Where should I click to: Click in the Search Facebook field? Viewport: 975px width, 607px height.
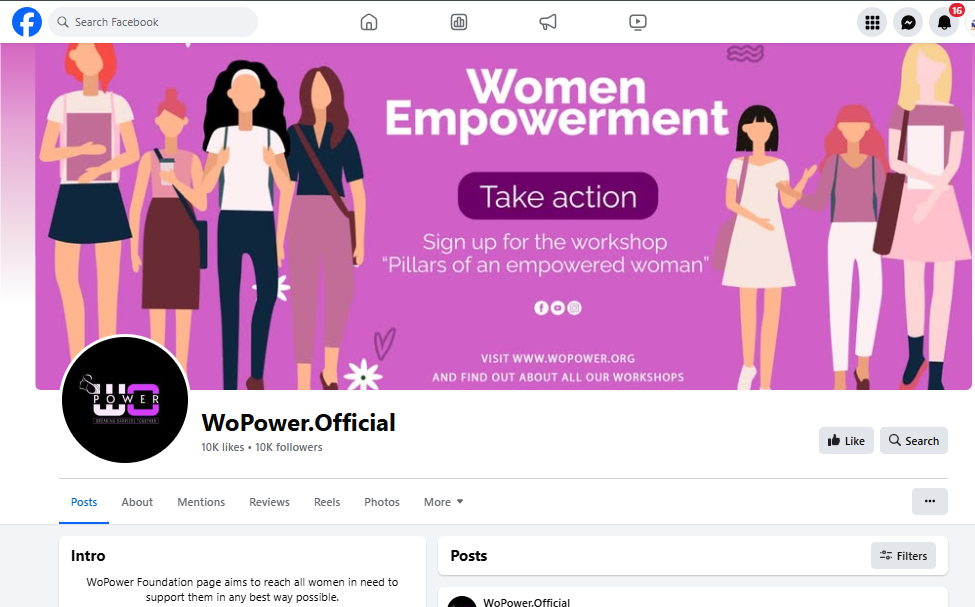153,22
